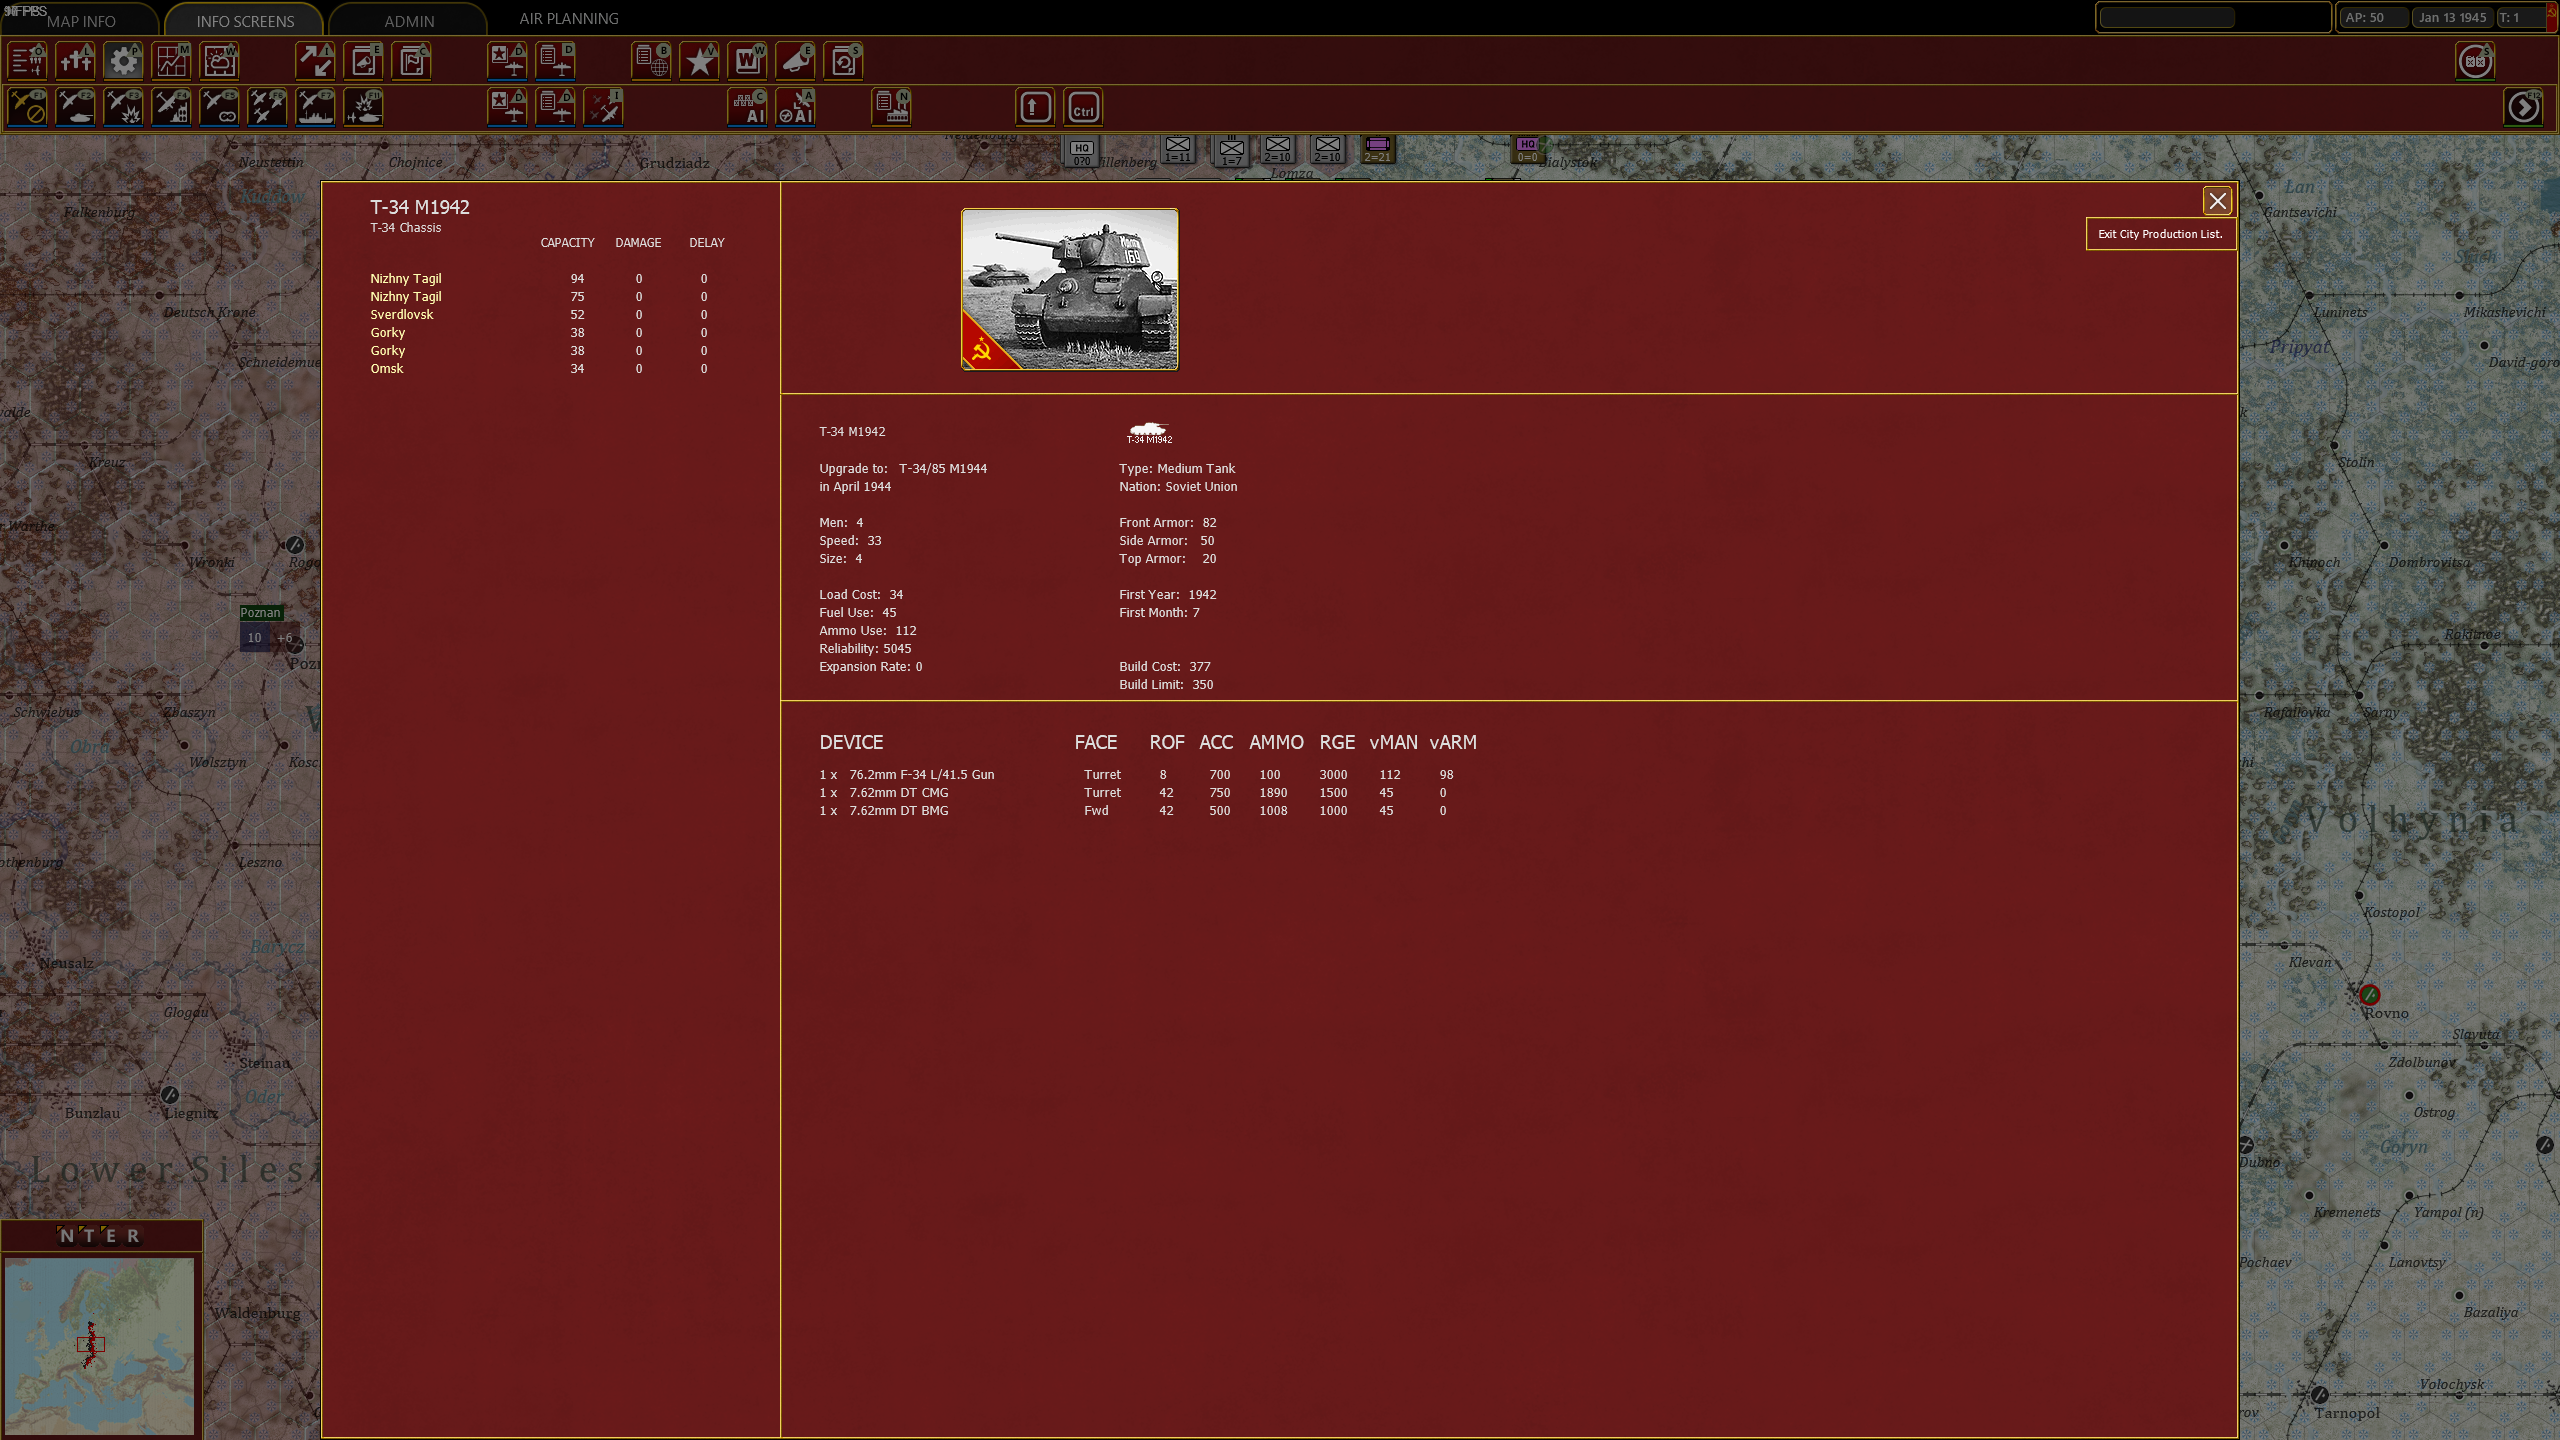Click the megaphone icon marked E
2560x1440 pixels.
[795, 61]
